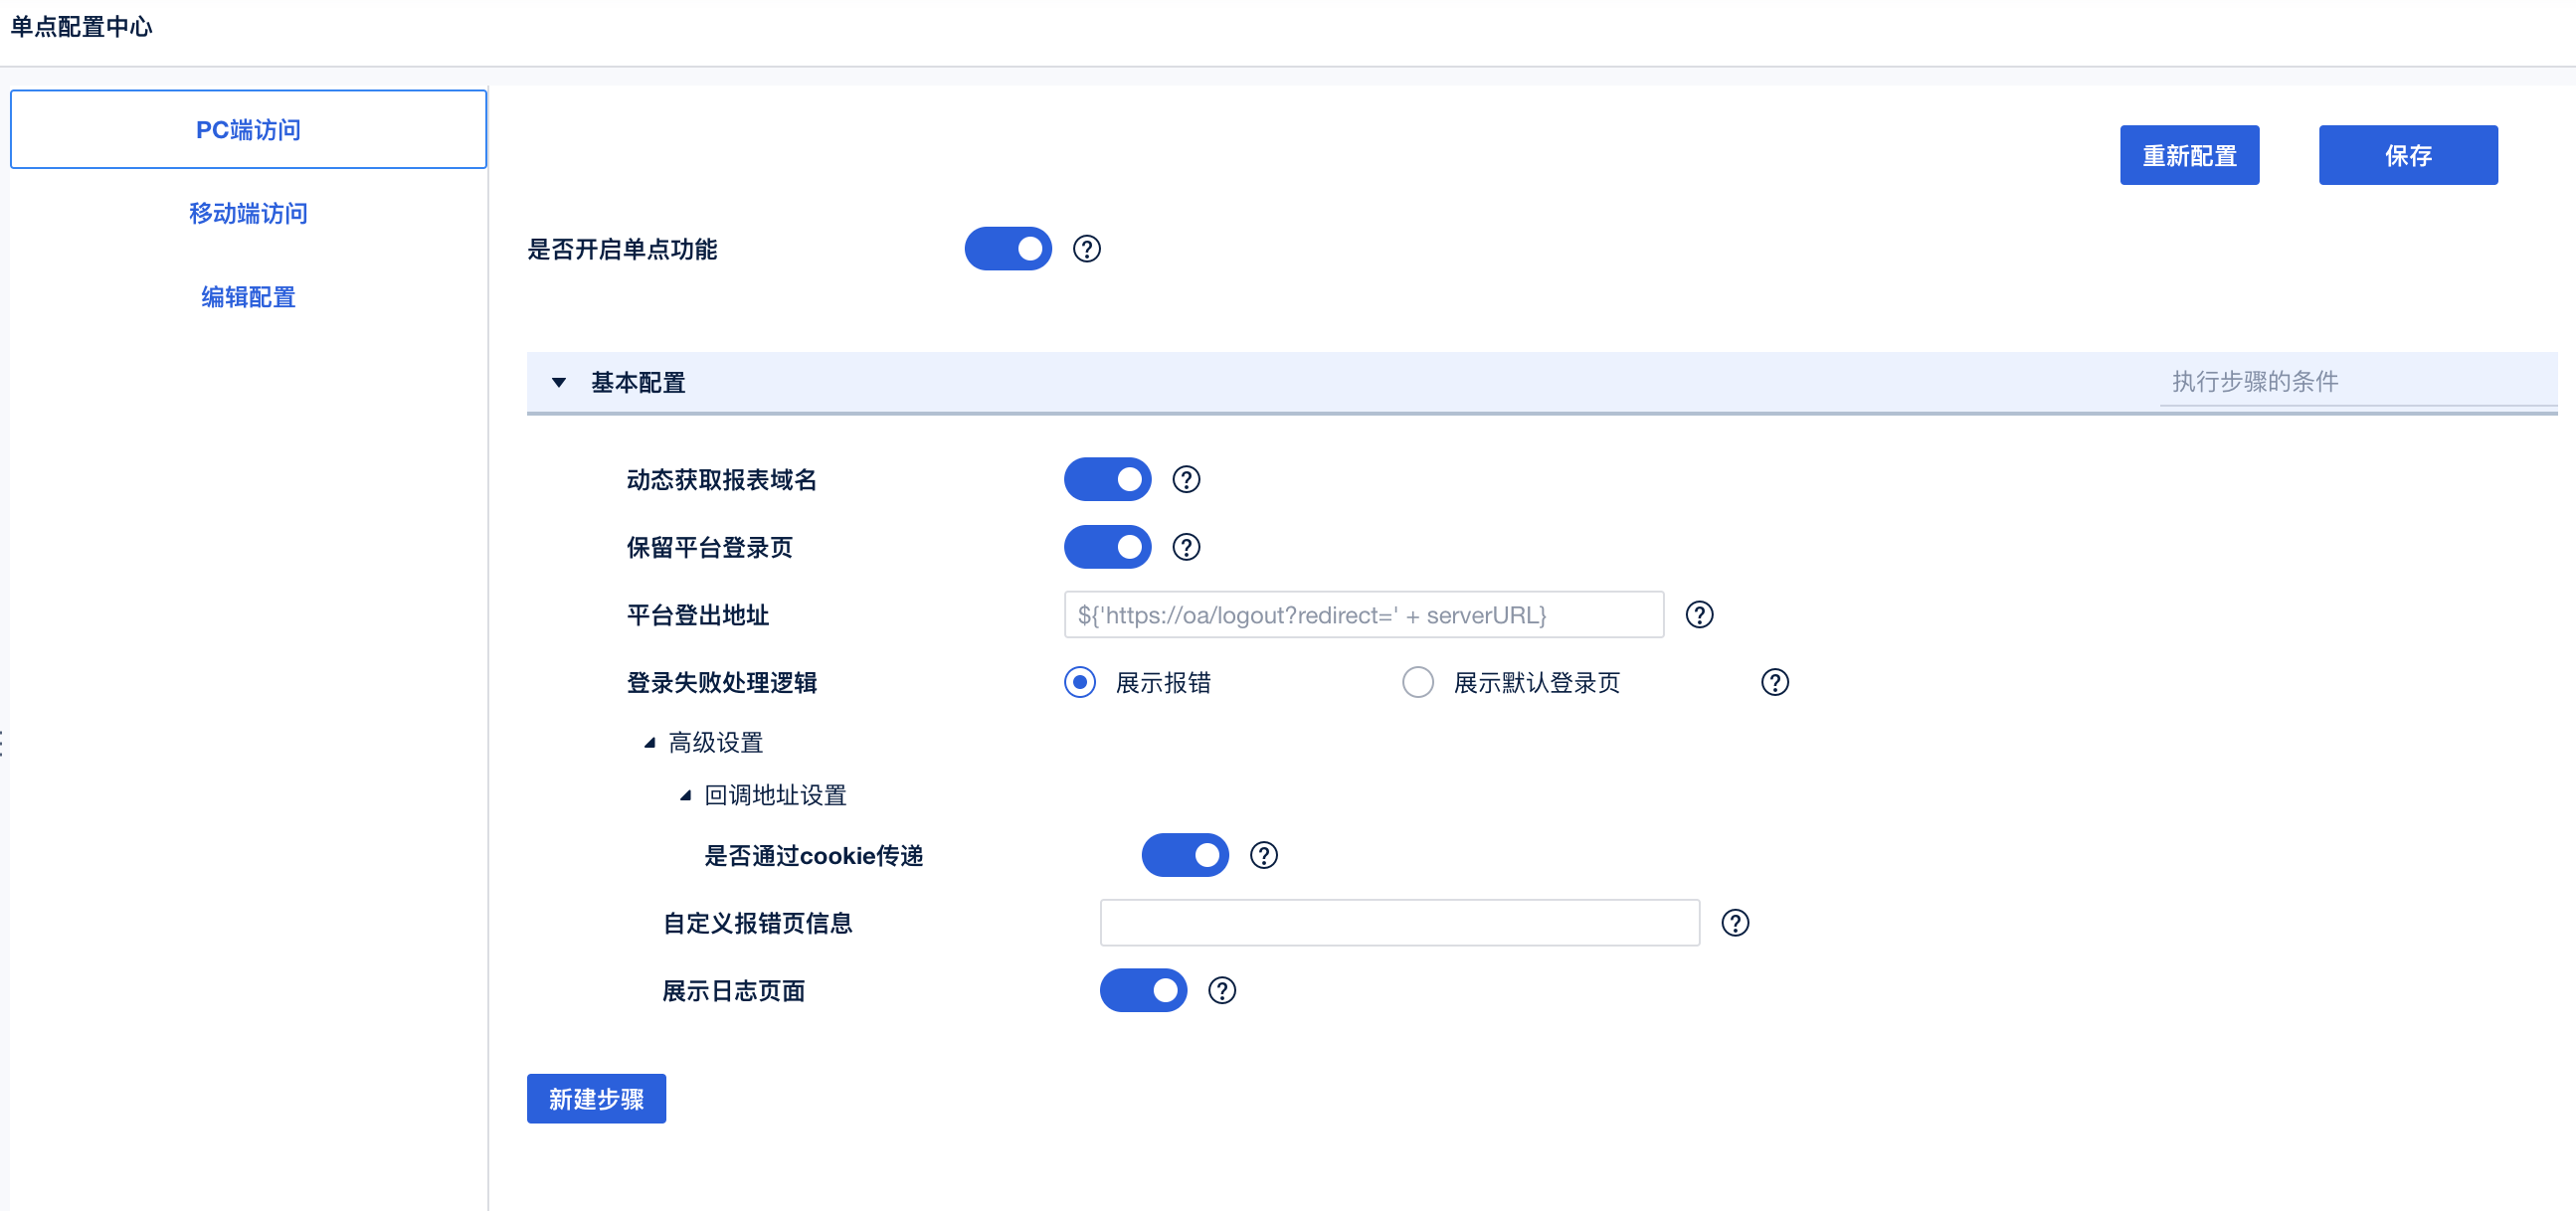Collapse the 高级设置 group
This screenshot has height=1211, width=2576.
650,743
